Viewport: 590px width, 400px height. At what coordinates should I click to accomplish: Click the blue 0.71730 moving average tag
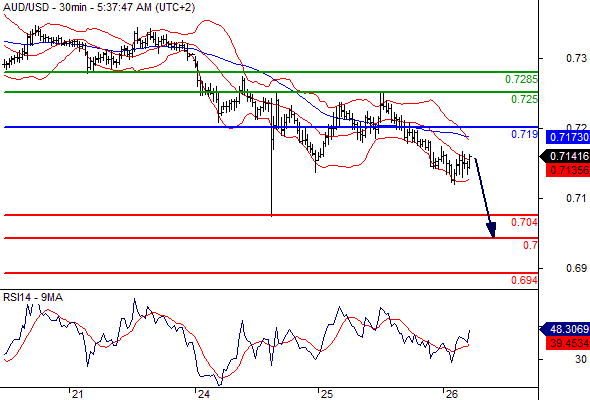click(568, 137)
